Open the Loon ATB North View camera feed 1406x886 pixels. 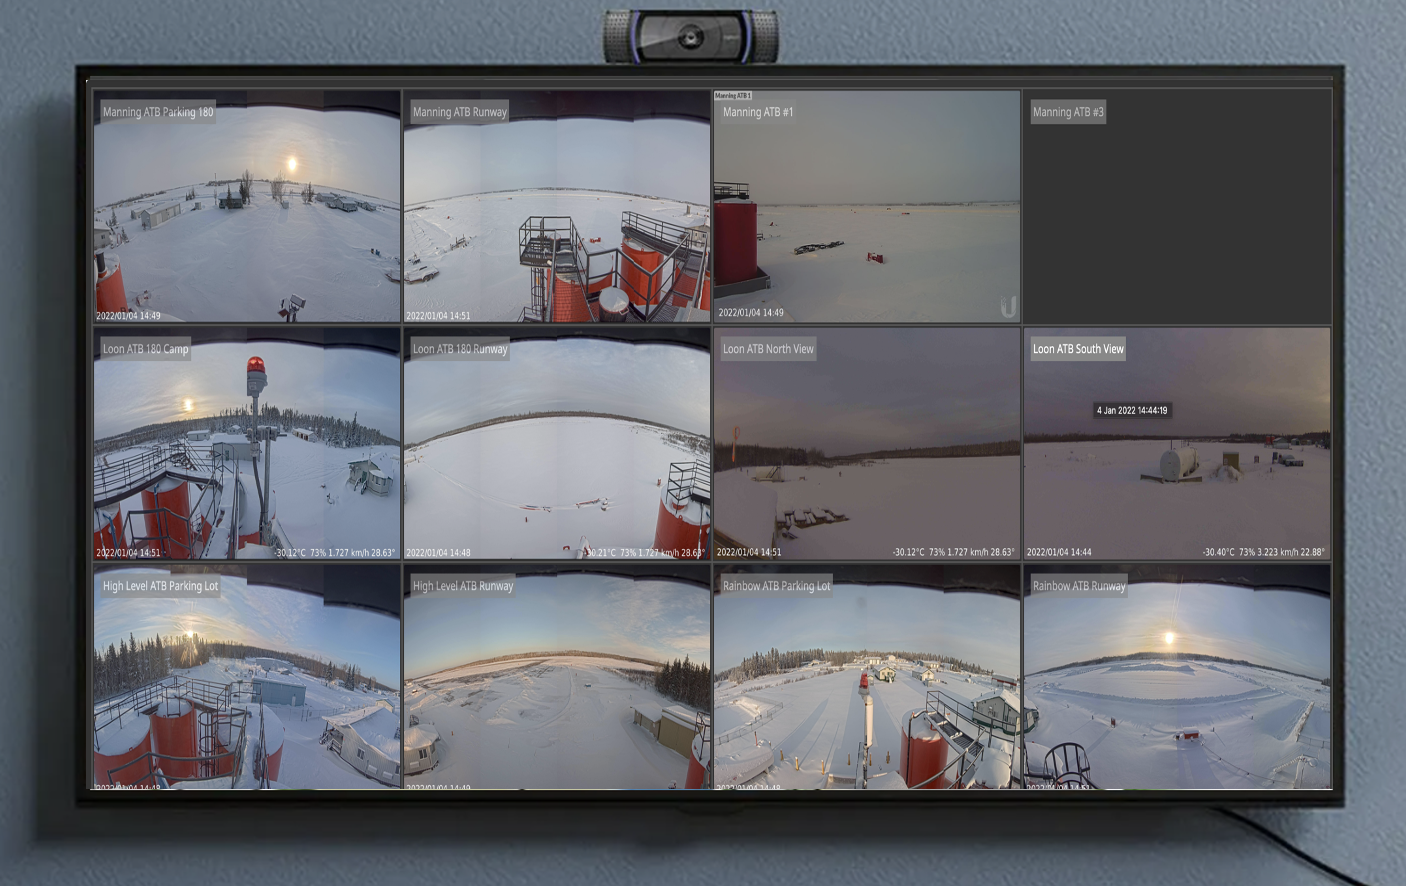pyautogui.click(x=867, y=443)
